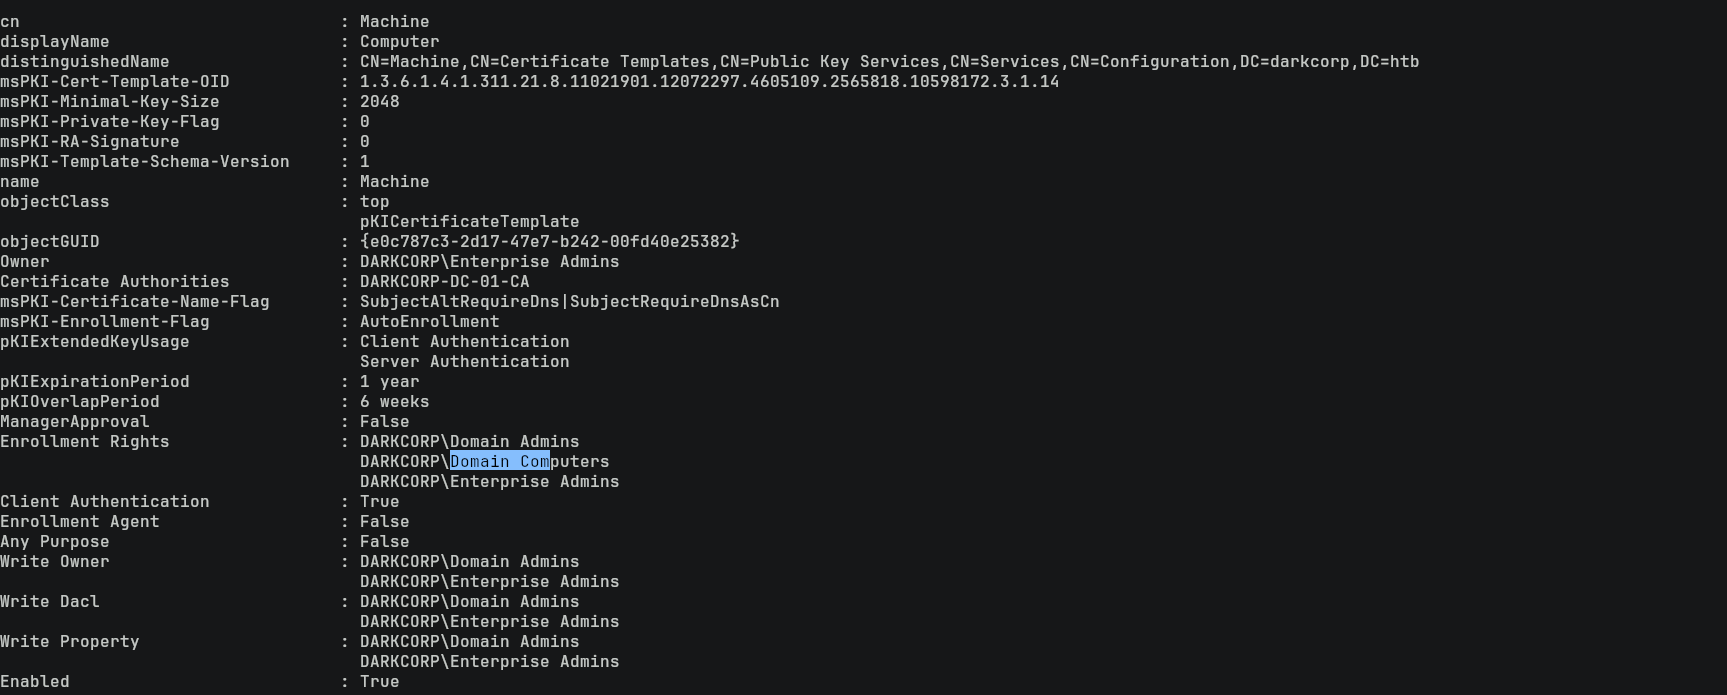
Task: Click the "Write Dacl" field label
Action: (x=49, y=601)
